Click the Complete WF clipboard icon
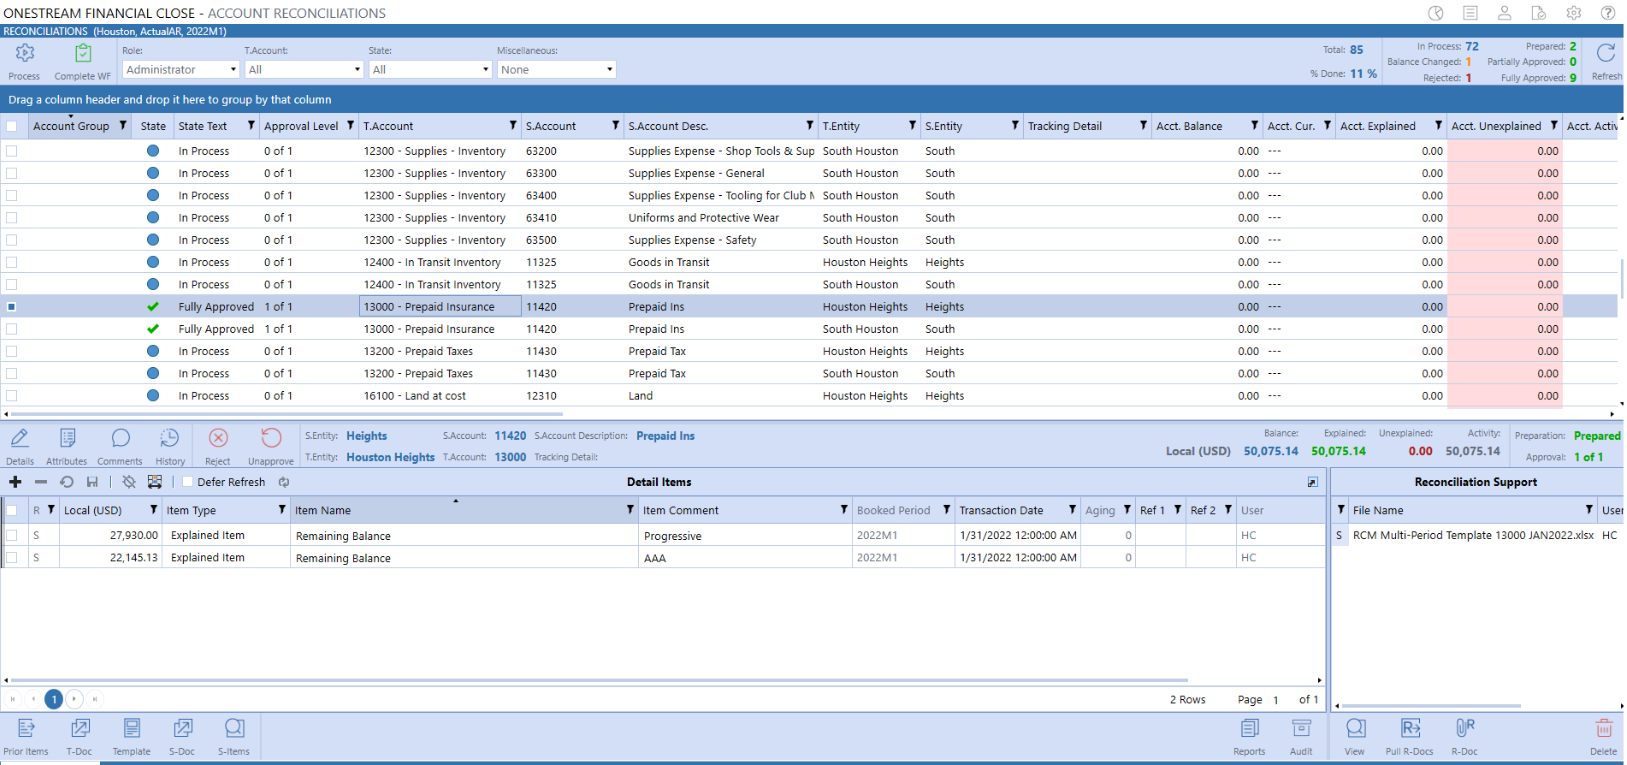 (83, 53)
